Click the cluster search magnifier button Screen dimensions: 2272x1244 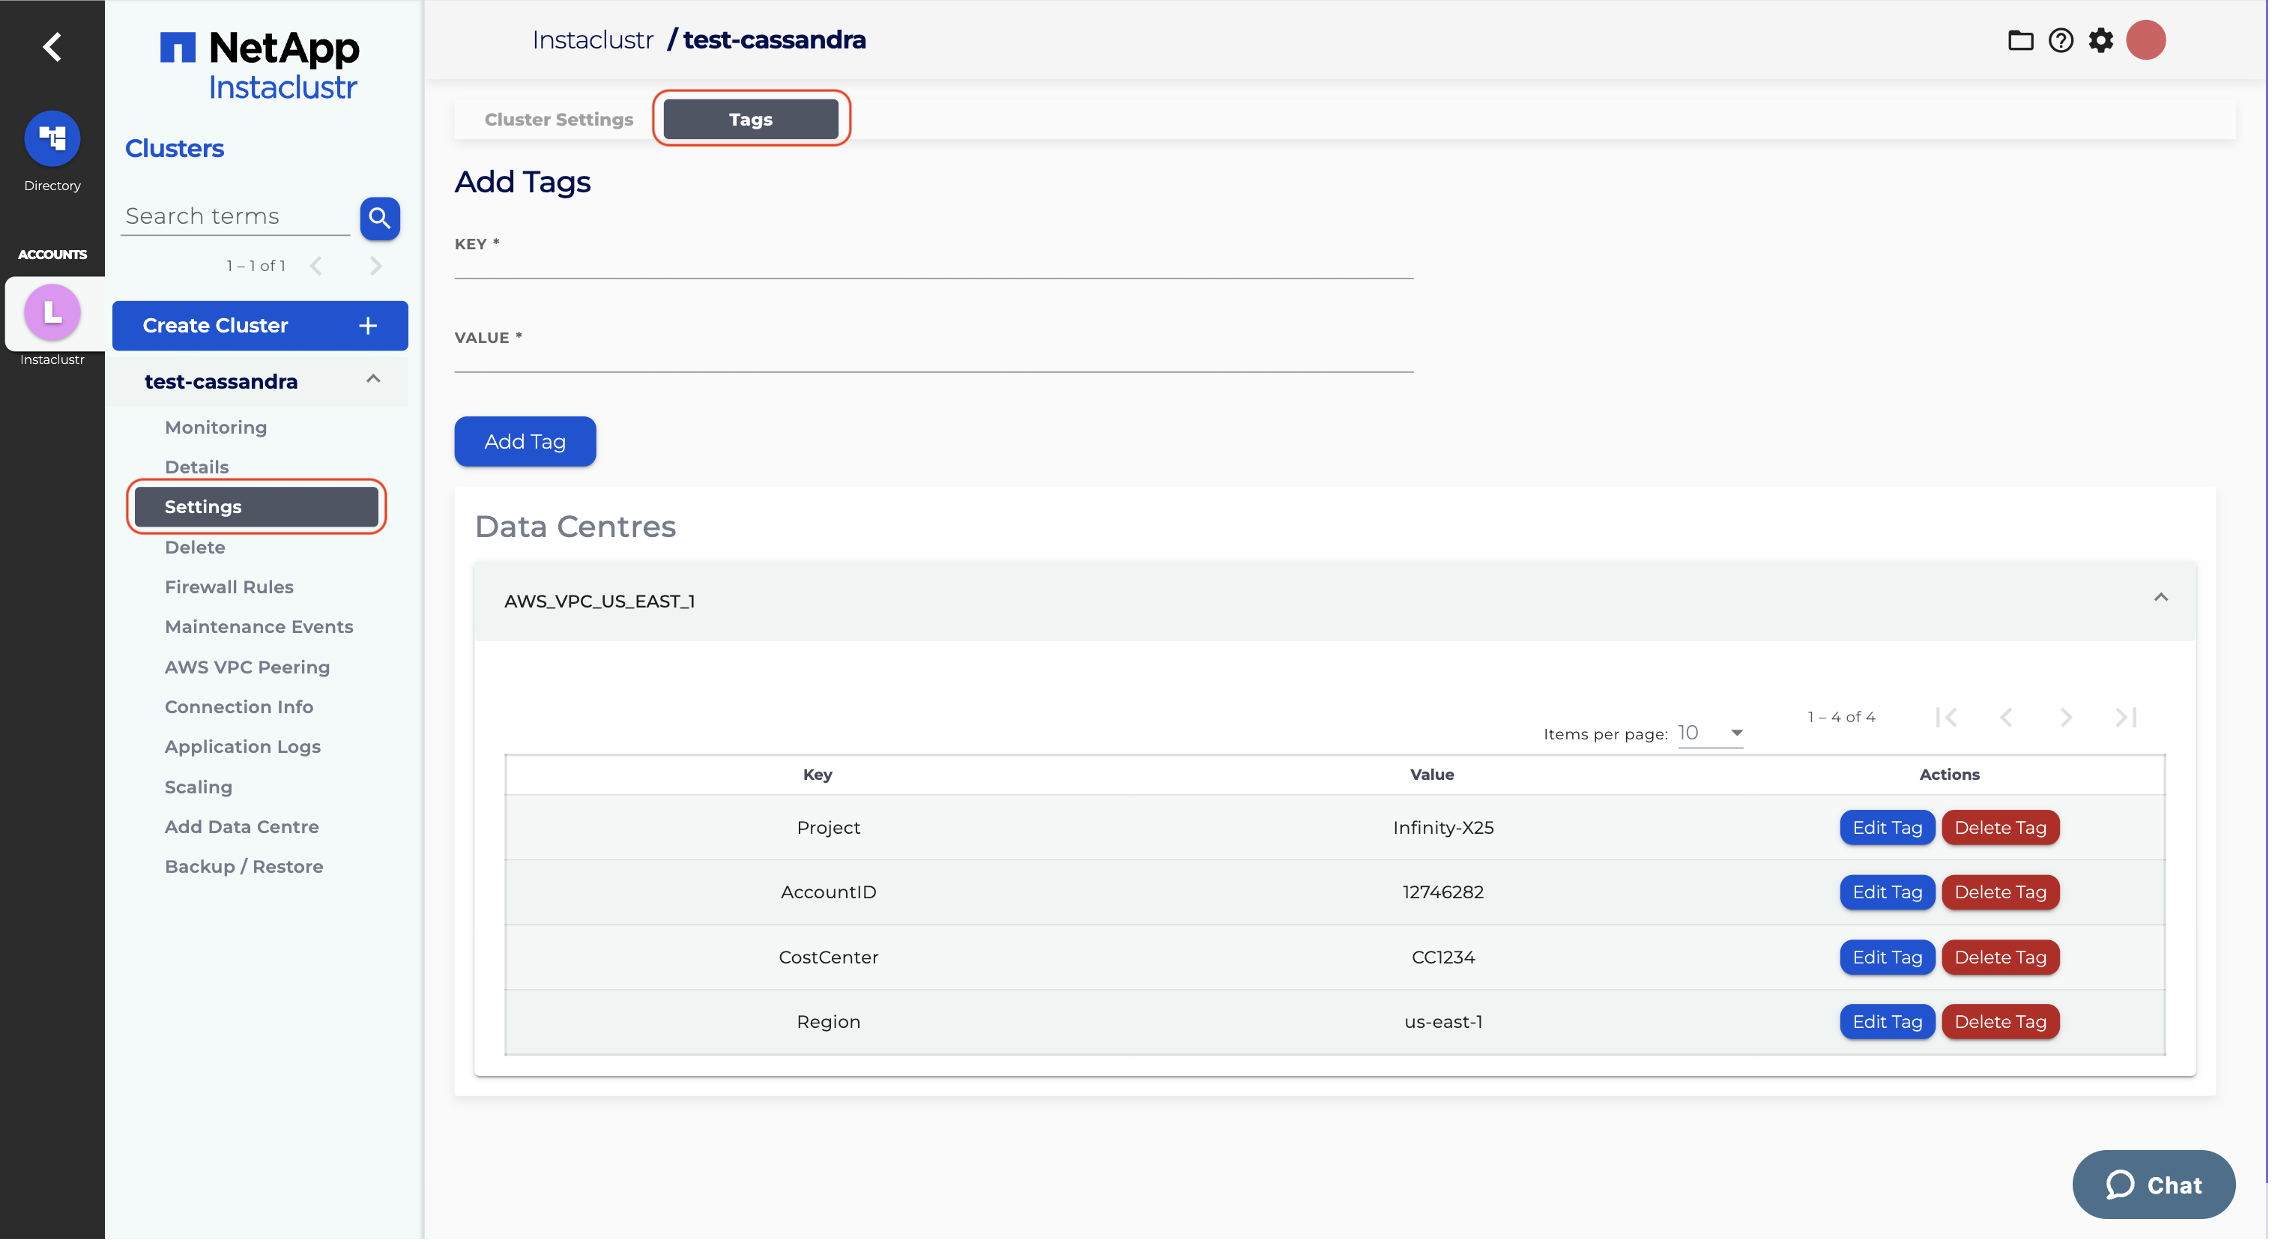coord(379,218)
